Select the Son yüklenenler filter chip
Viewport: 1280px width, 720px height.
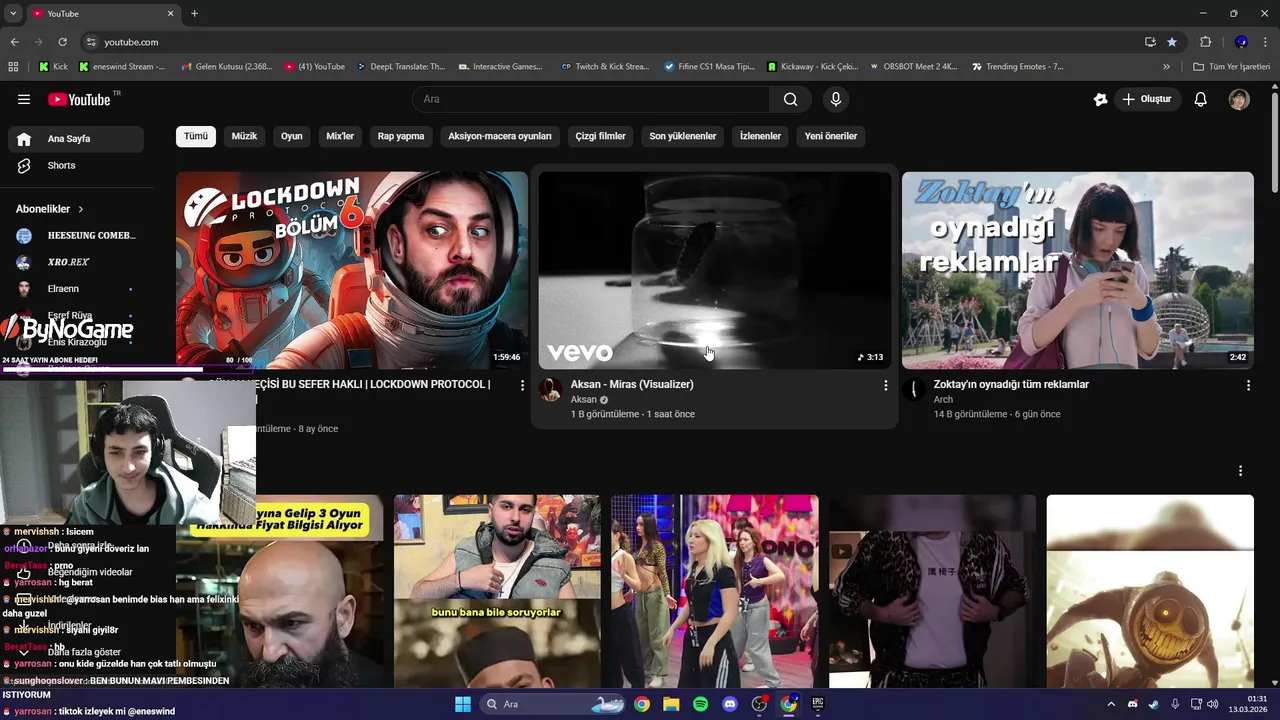tap(683, 136)
